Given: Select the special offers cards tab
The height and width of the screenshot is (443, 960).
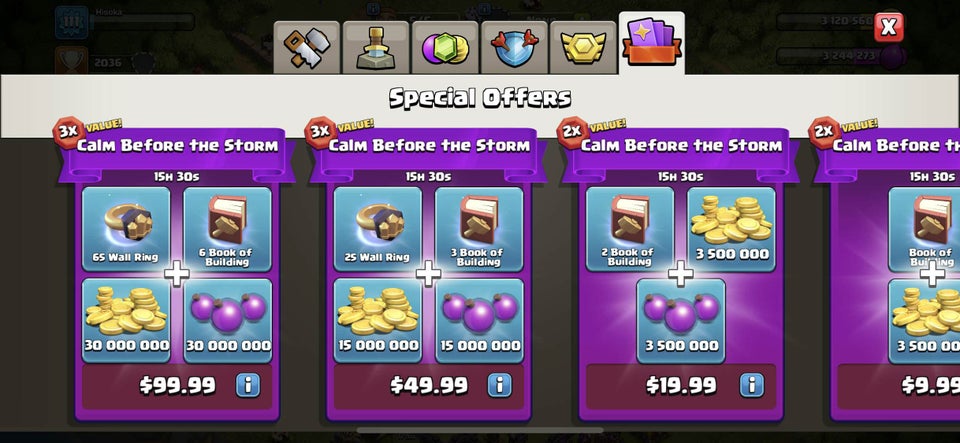Looking at the screenshot, I should 651,43.
